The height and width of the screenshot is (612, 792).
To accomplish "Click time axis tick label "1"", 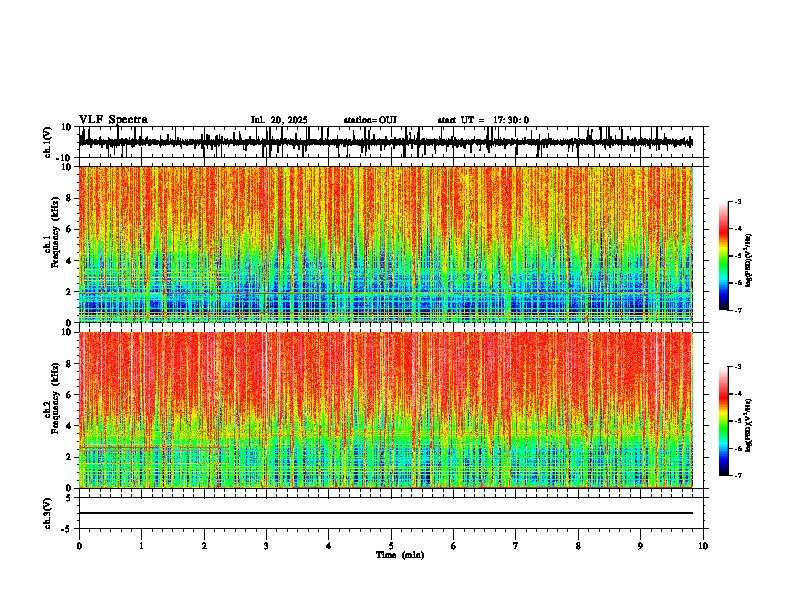I will coord(141,546).
